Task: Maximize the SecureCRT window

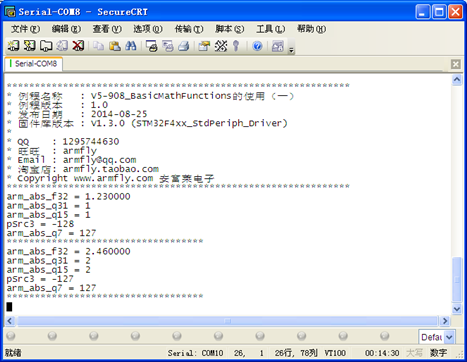Action: 439,12
